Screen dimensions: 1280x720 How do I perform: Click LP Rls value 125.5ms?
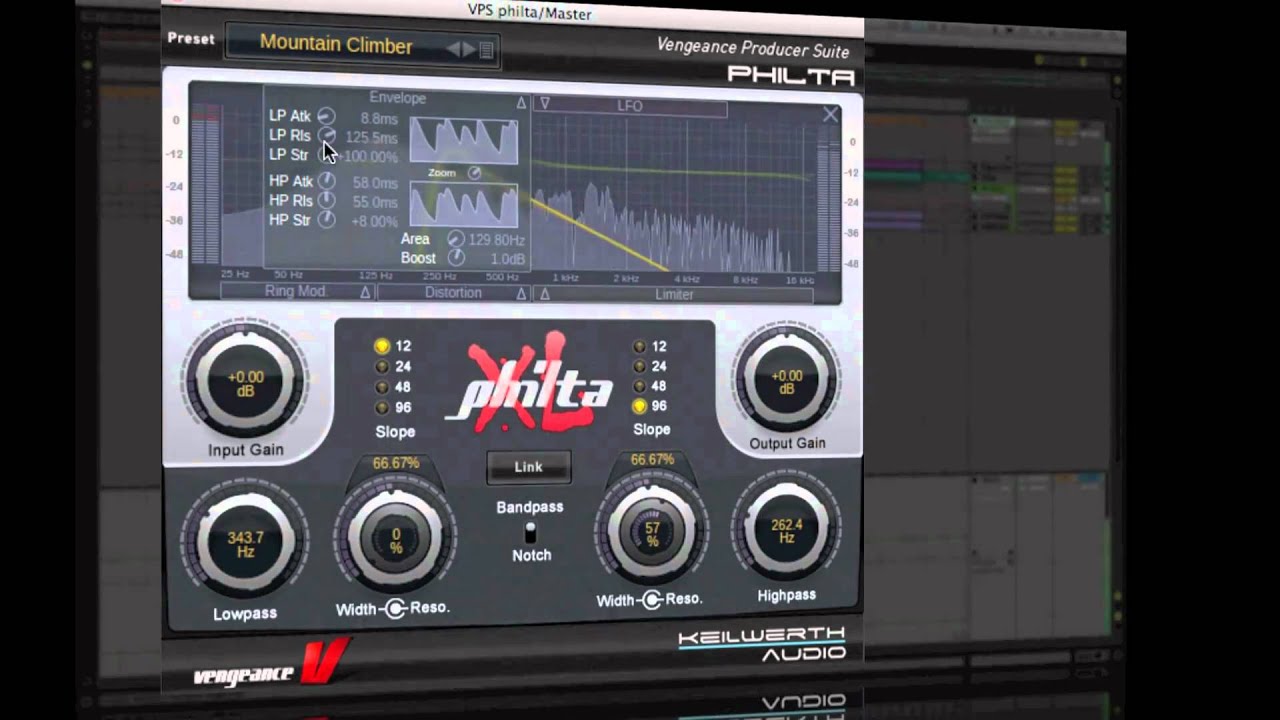point(371,137)
